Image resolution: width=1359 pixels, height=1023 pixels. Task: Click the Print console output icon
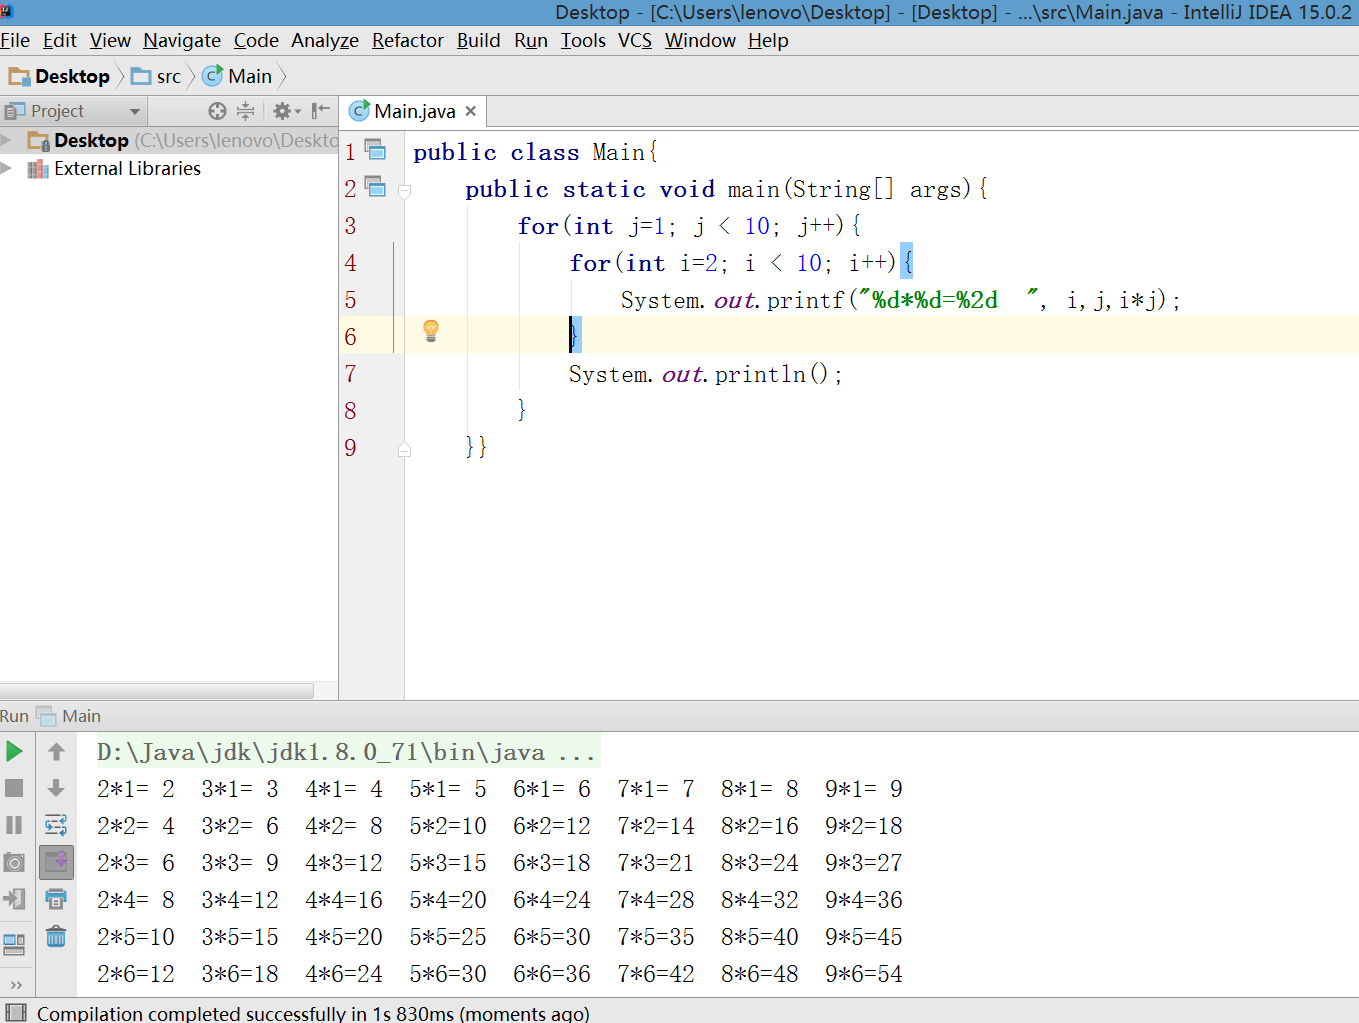pos(56,899)
